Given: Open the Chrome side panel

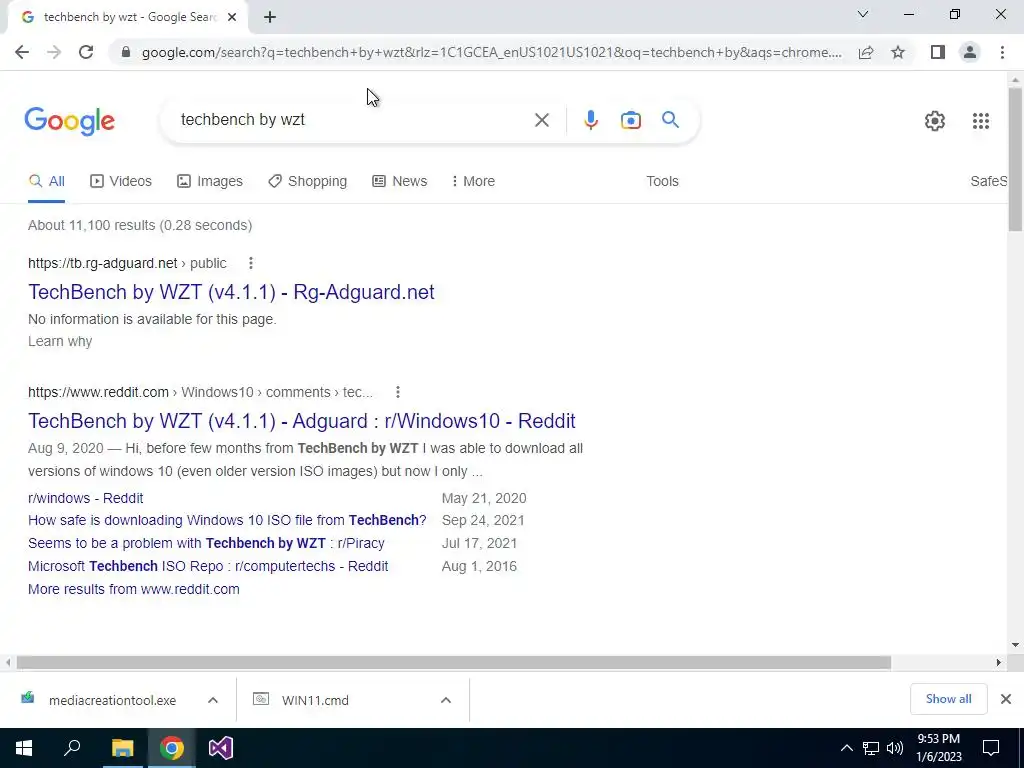Looking at the screenshot, I should tap(938, 52).
